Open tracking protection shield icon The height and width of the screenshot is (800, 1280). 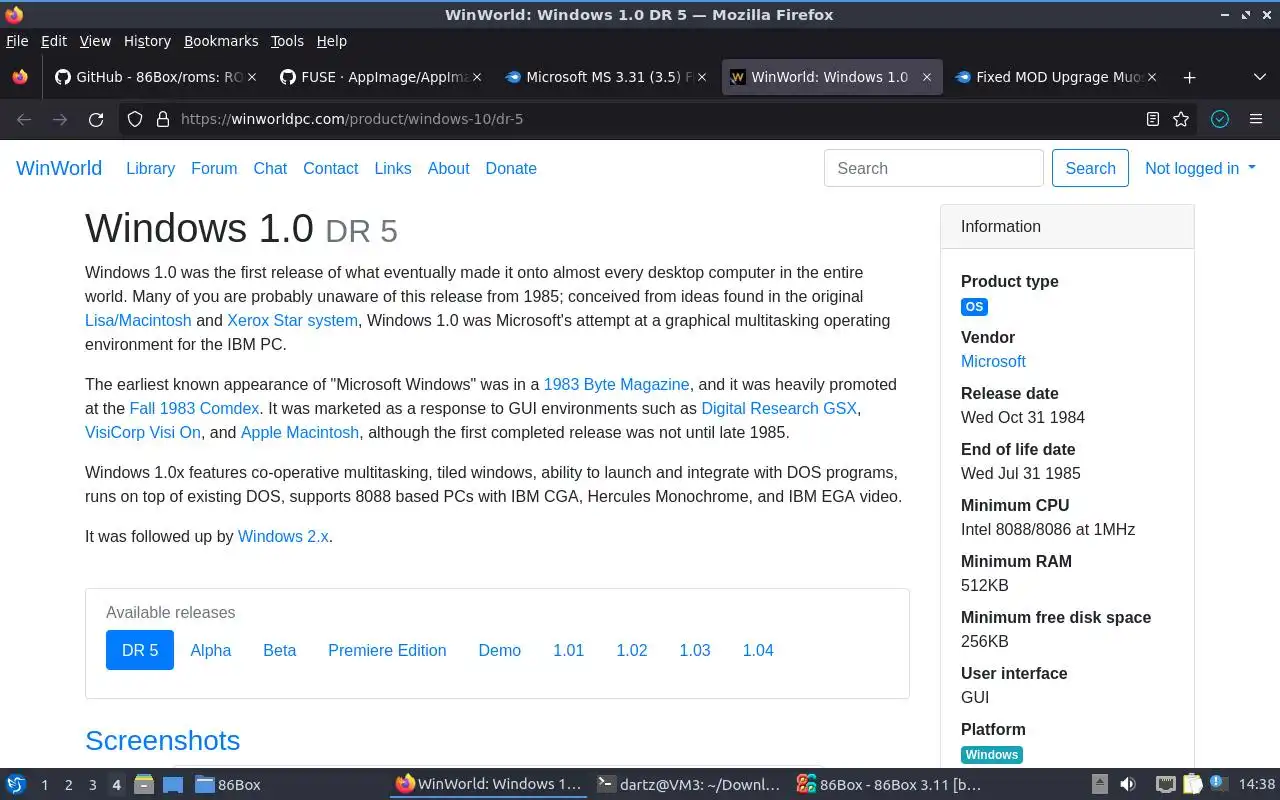[x=135, y=119]
